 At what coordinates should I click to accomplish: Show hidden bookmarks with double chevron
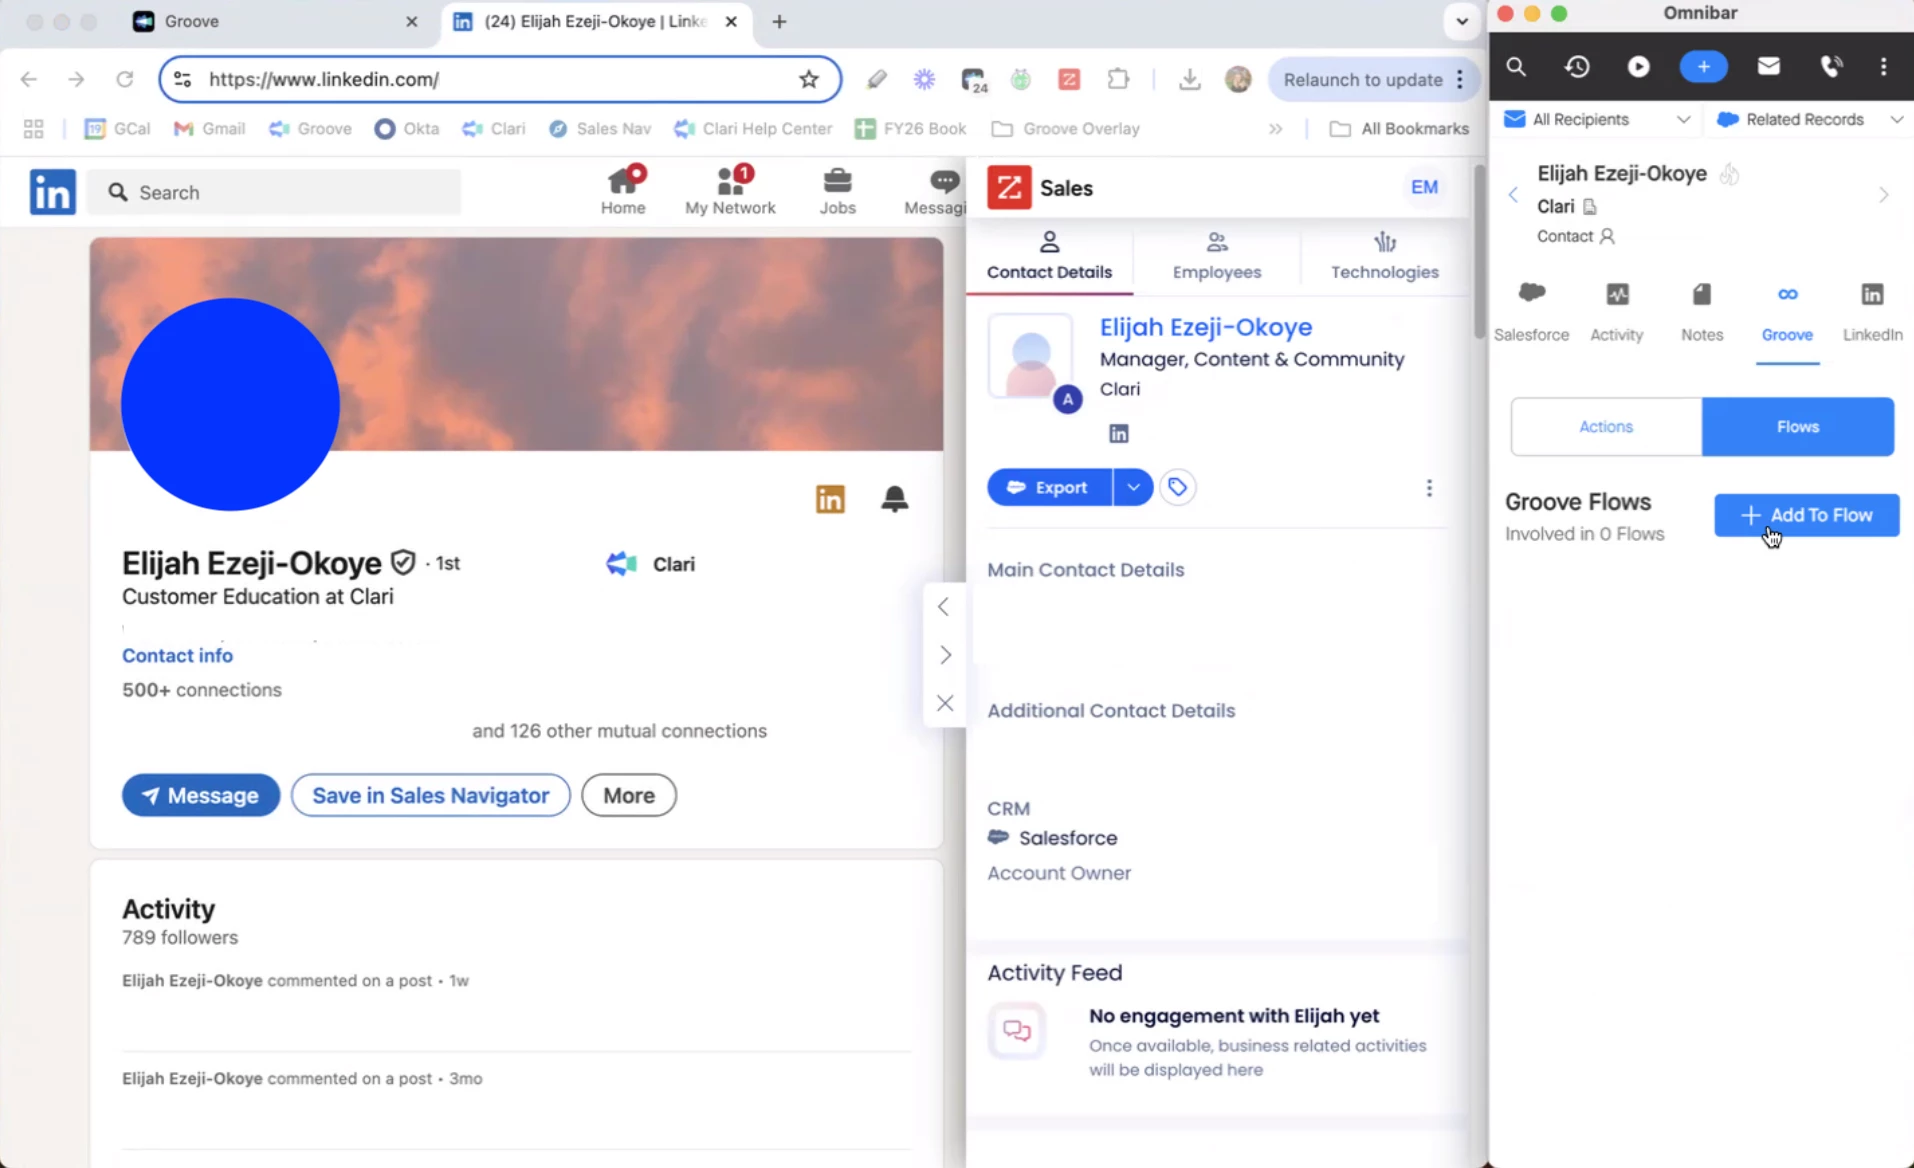click(x=1275, y=128)
